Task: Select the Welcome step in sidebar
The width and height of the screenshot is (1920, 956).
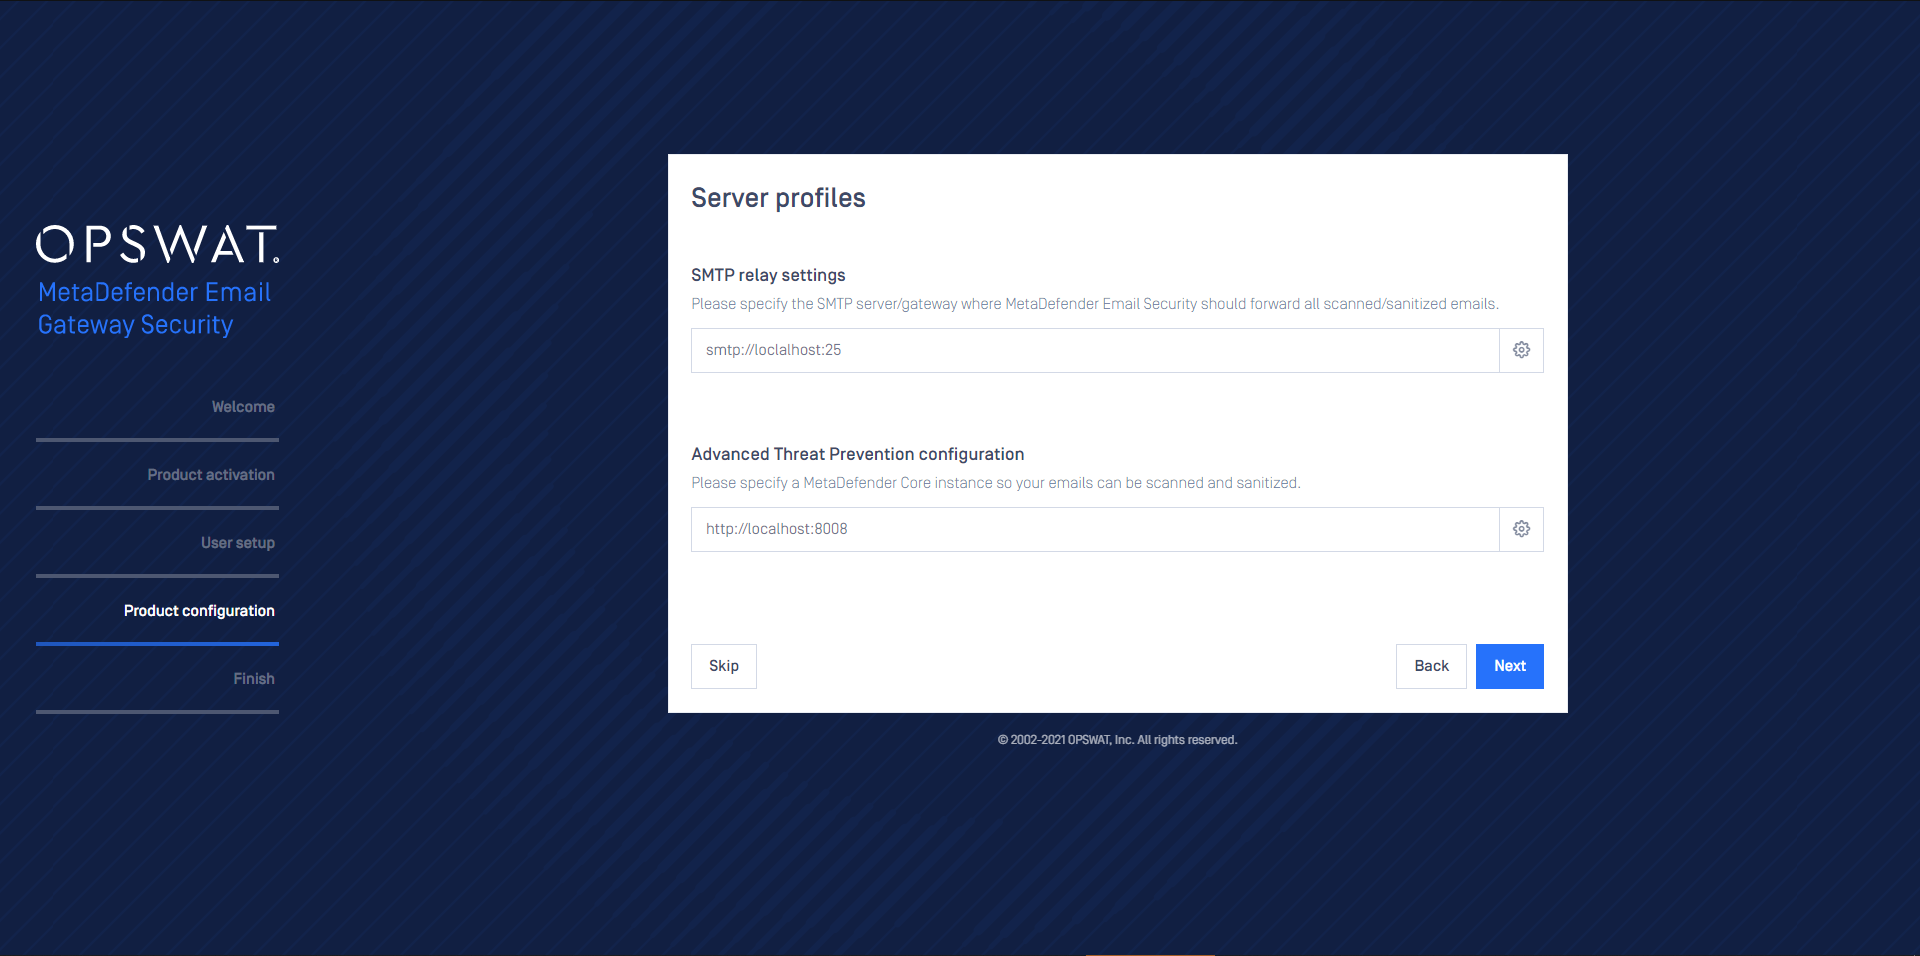Action: tap(243, 407)
